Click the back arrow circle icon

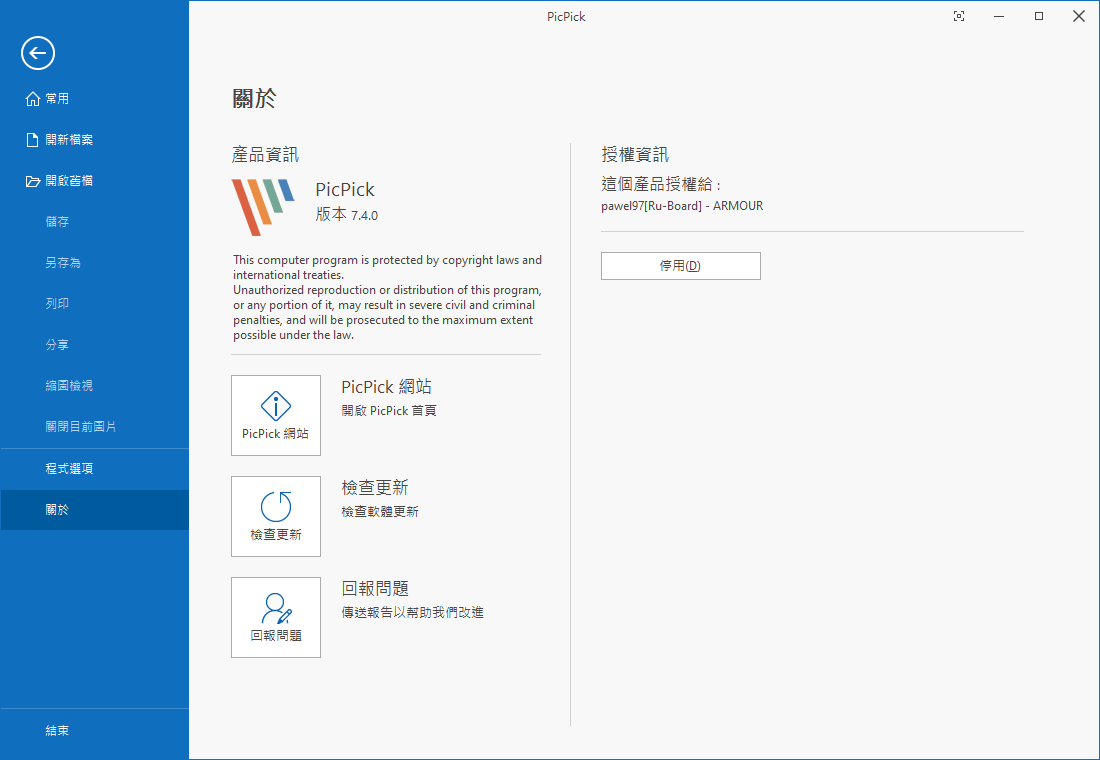[38, 53]
